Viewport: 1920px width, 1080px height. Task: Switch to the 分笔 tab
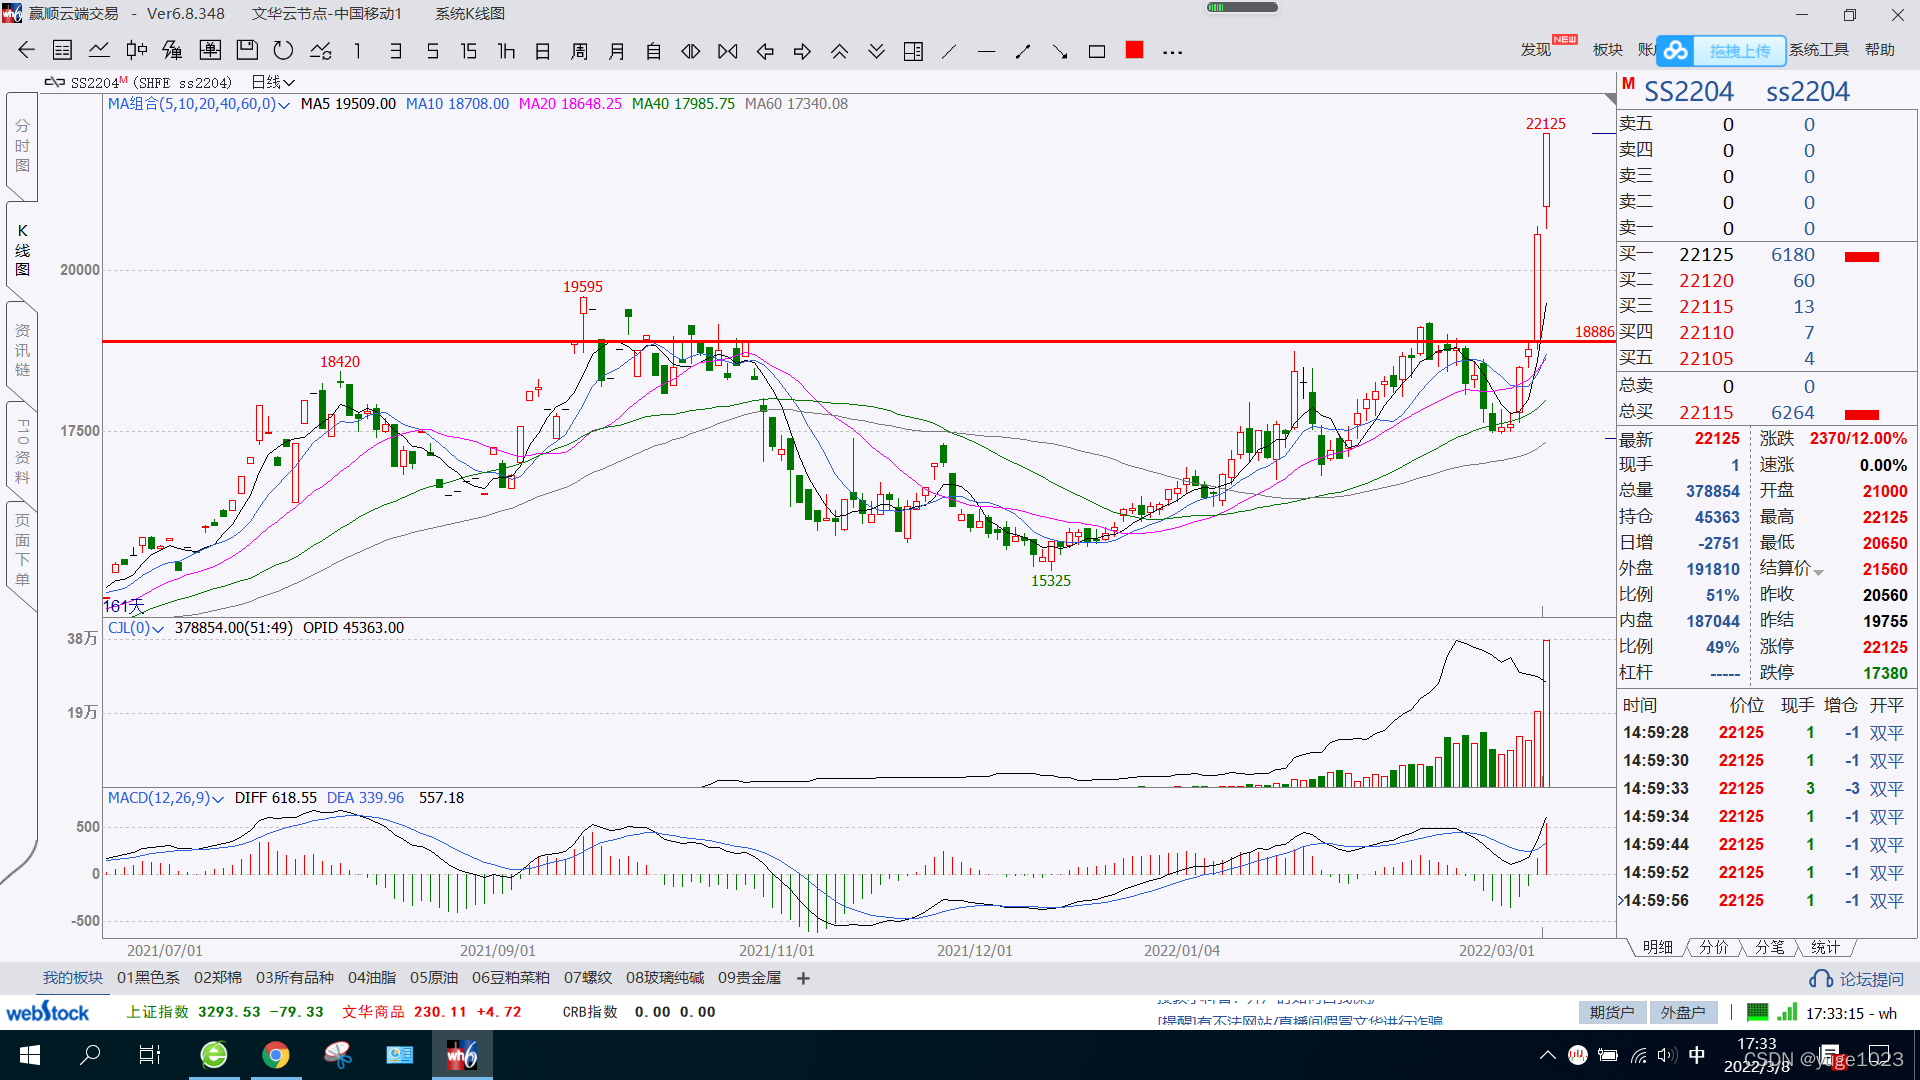(x=1770, y=947)
